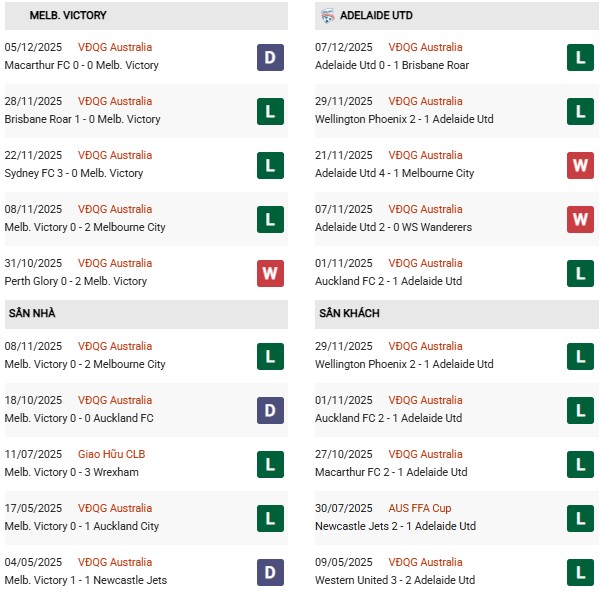
Task: Click W badge for Adelaide Utd 4-1 Melbourne City
Action: (x=581, y=165)
